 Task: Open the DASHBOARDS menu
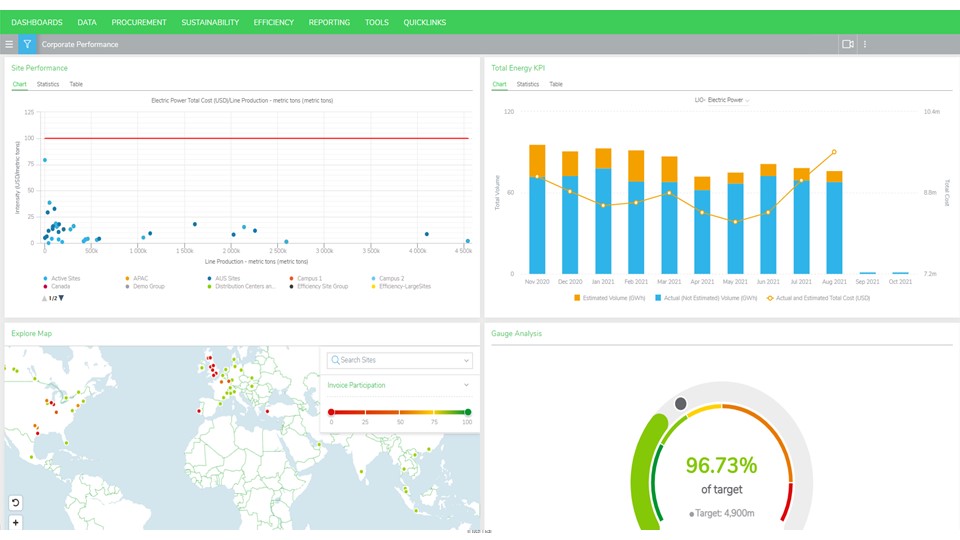pos(37,22)
